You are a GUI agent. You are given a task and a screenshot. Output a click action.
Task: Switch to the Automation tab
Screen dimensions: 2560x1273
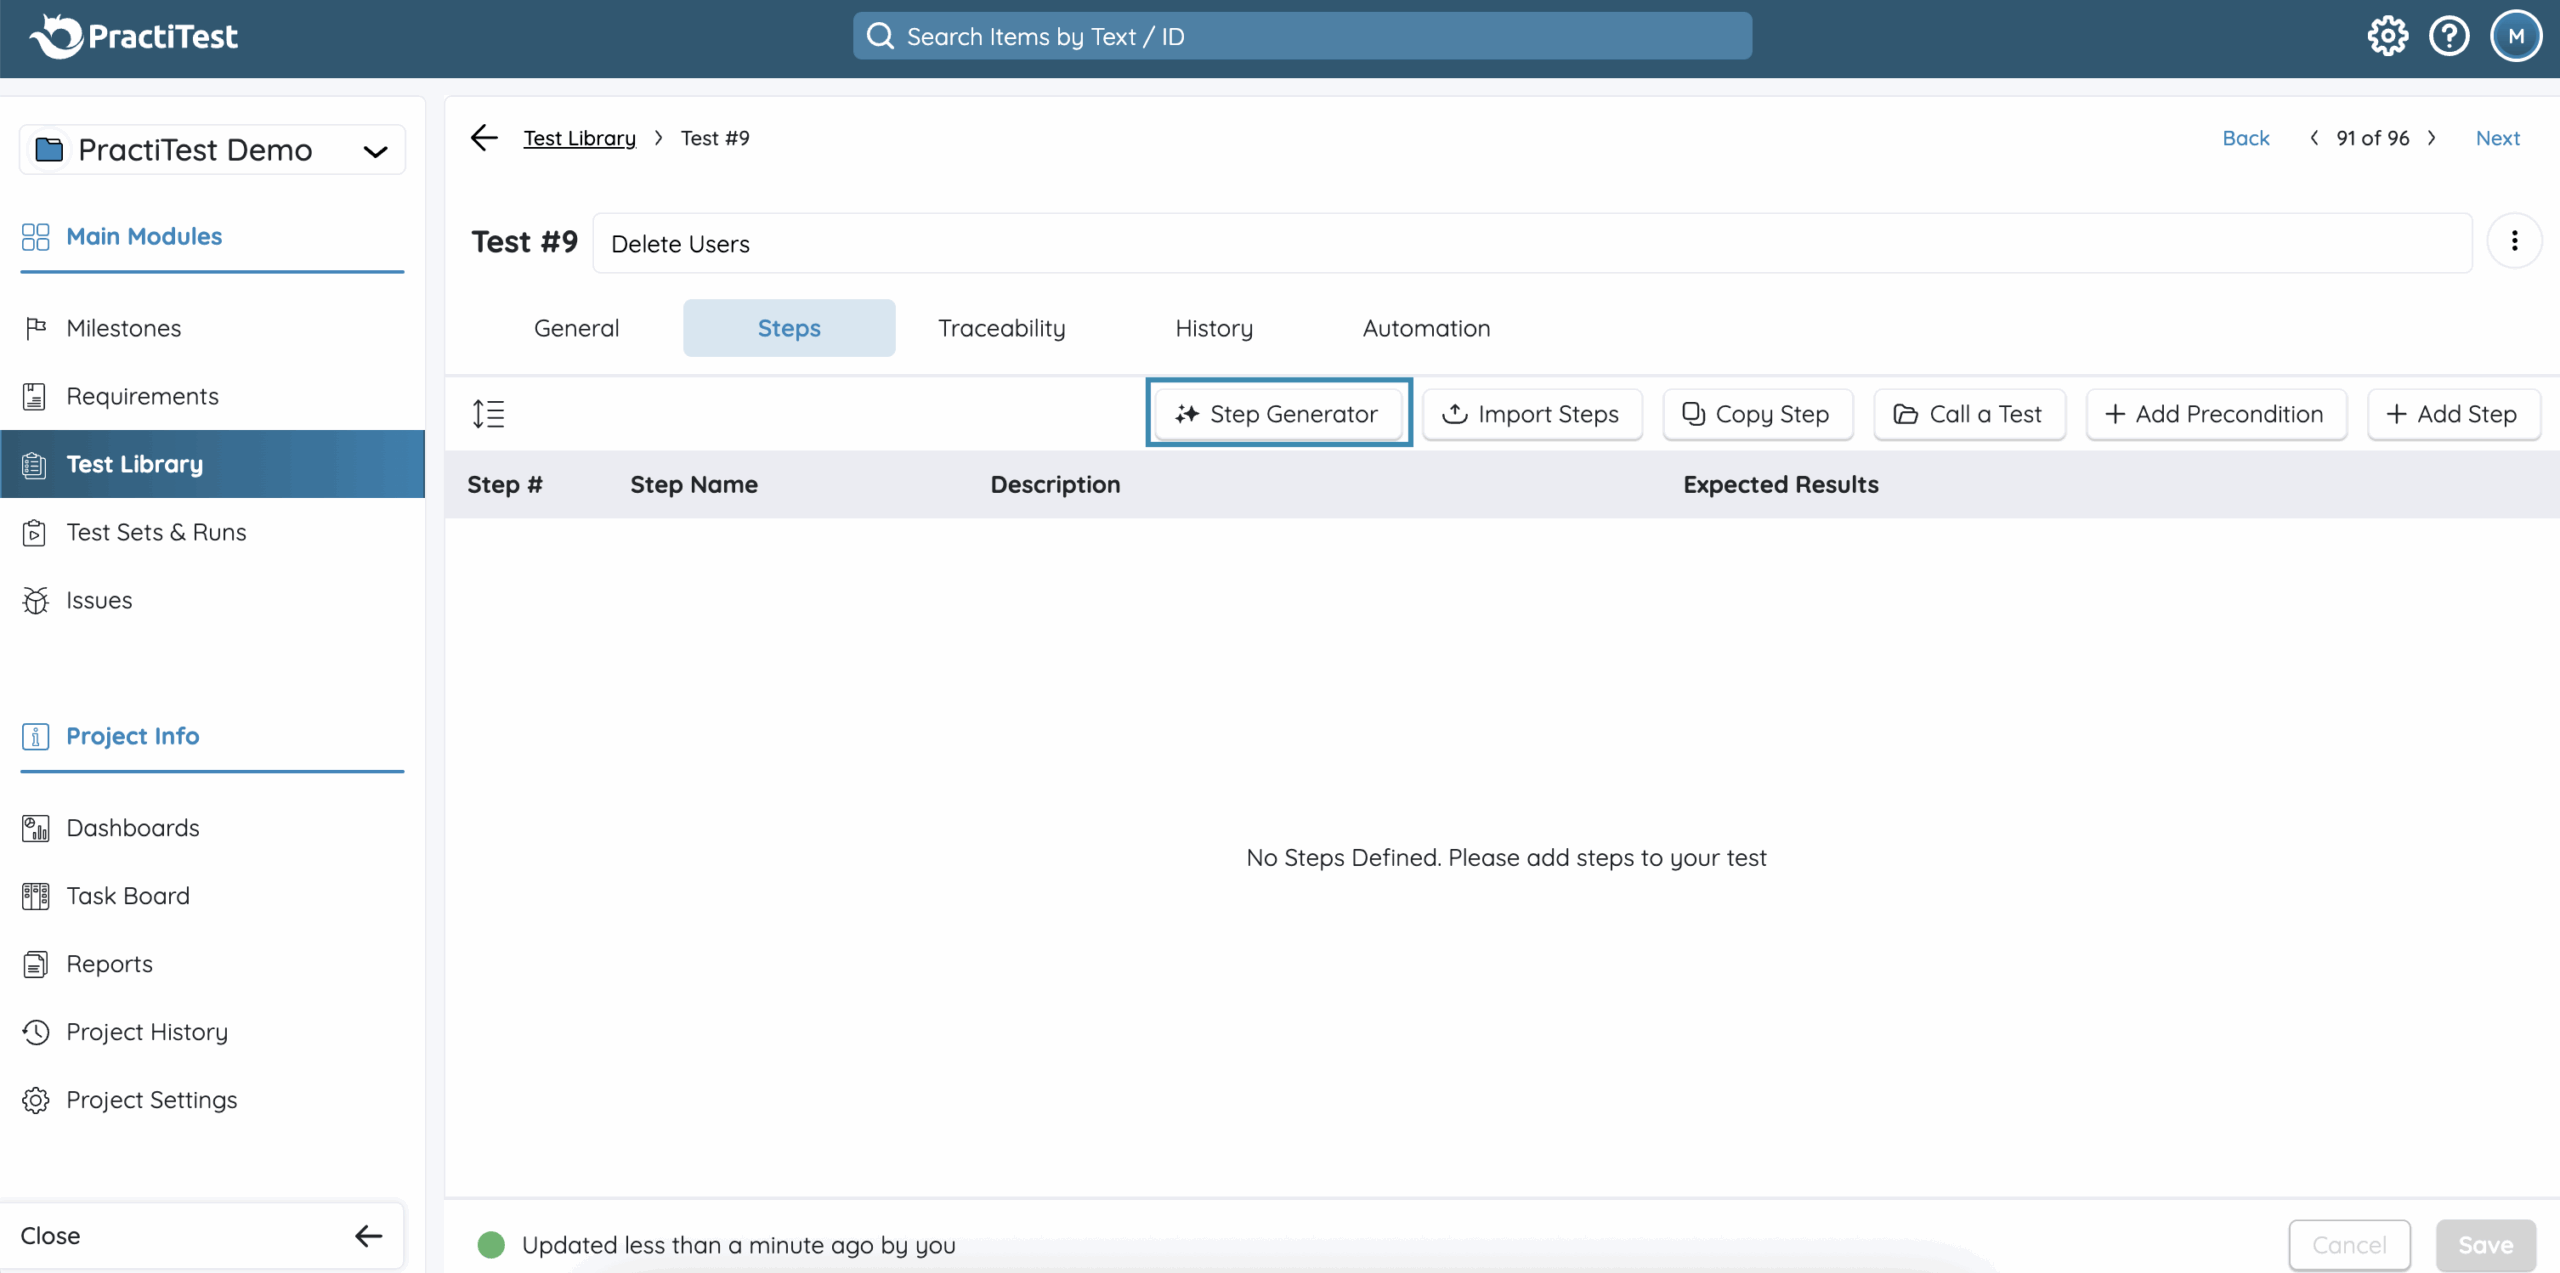(x=1426, y=327)
